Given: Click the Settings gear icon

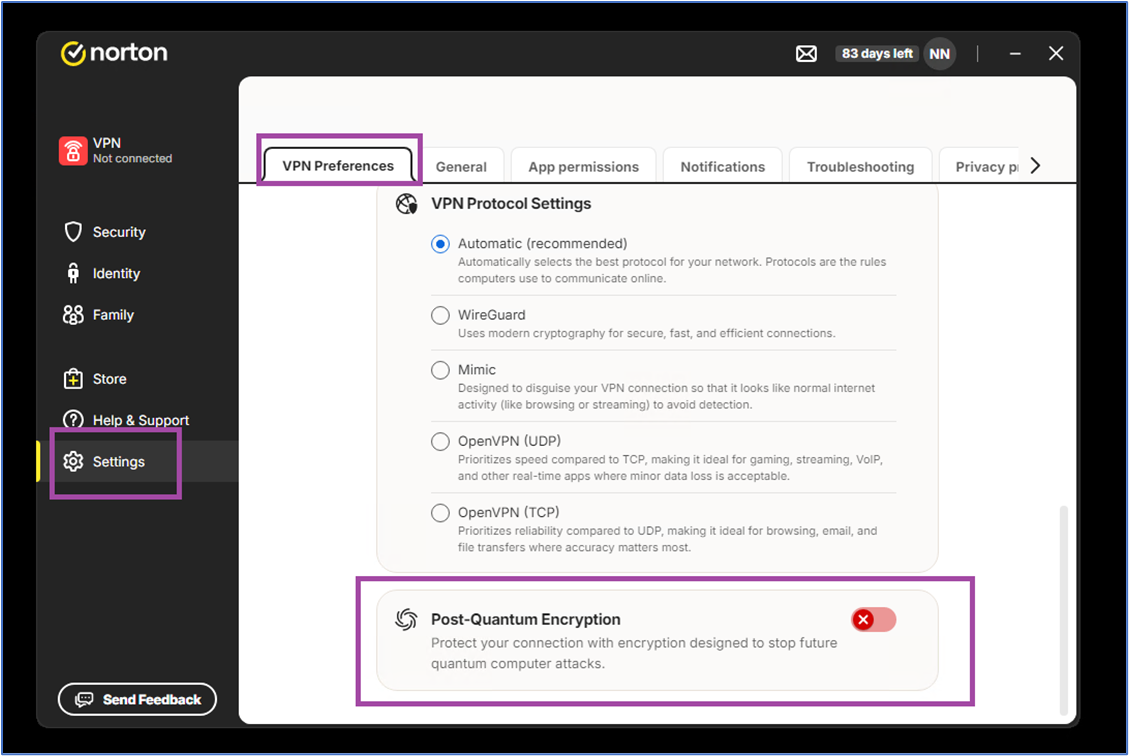Looking at the screenshot, I should (x=73, y=462).
